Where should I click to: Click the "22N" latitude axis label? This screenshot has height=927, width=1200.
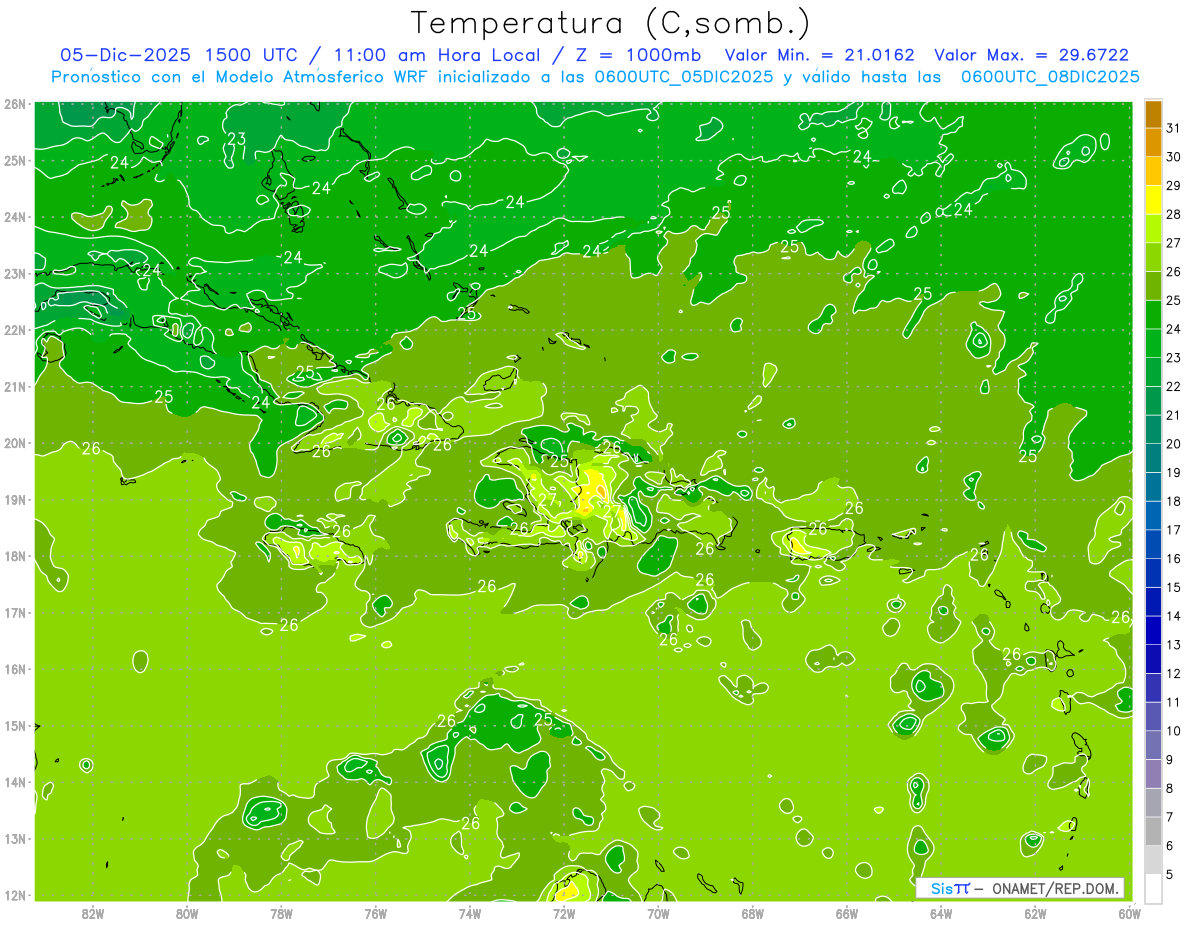click(x=15, y=330)
